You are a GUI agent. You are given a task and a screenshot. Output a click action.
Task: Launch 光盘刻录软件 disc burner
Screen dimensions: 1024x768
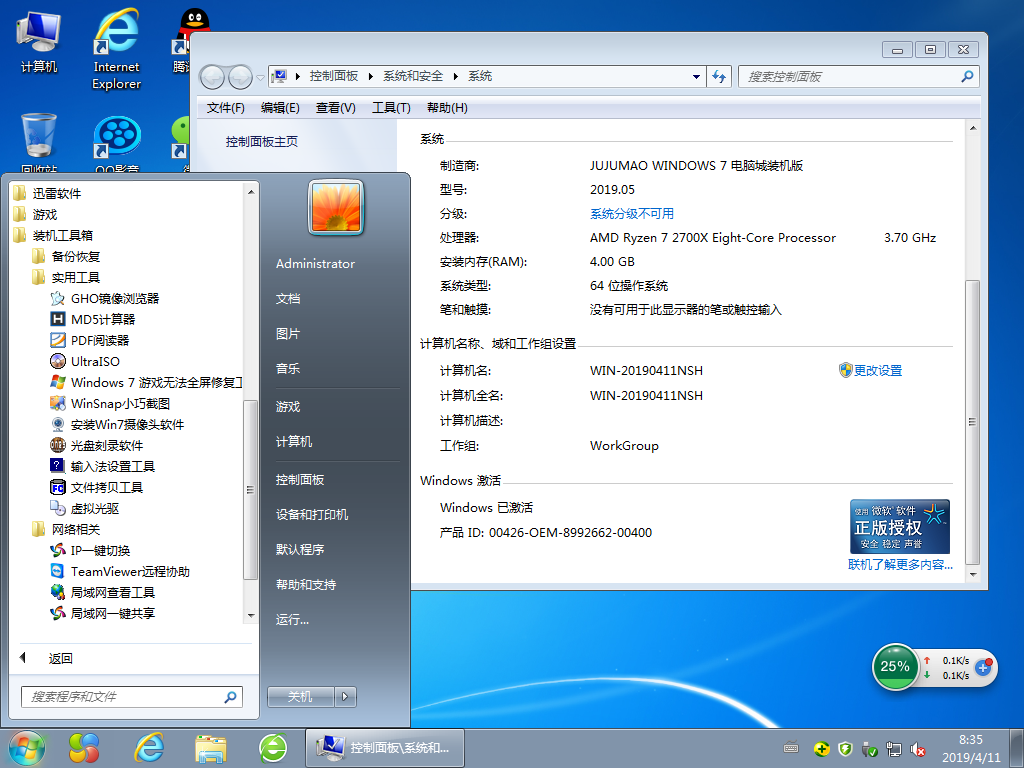coord(106,445)
